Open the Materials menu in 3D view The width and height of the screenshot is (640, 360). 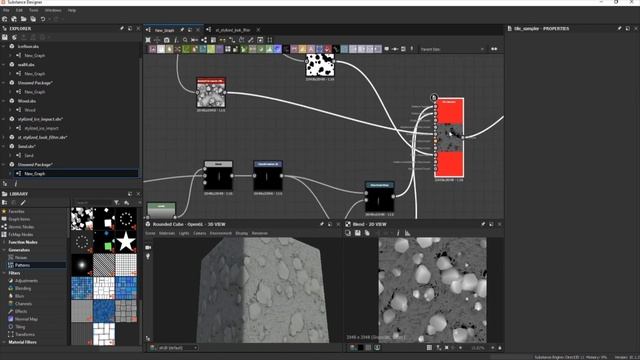167,233
